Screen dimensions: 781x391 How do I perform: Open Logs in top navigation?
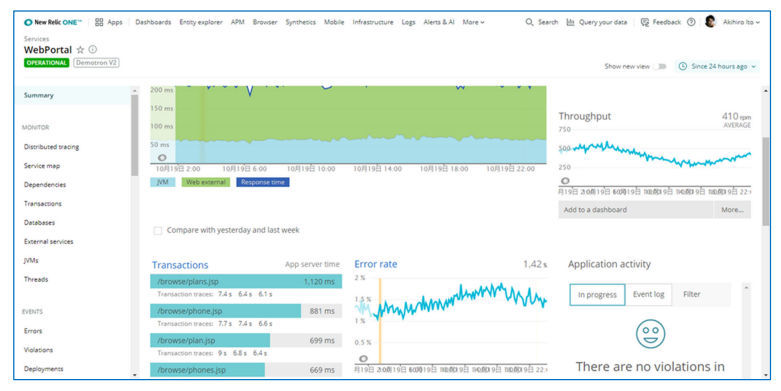click(x=408, y=22)
